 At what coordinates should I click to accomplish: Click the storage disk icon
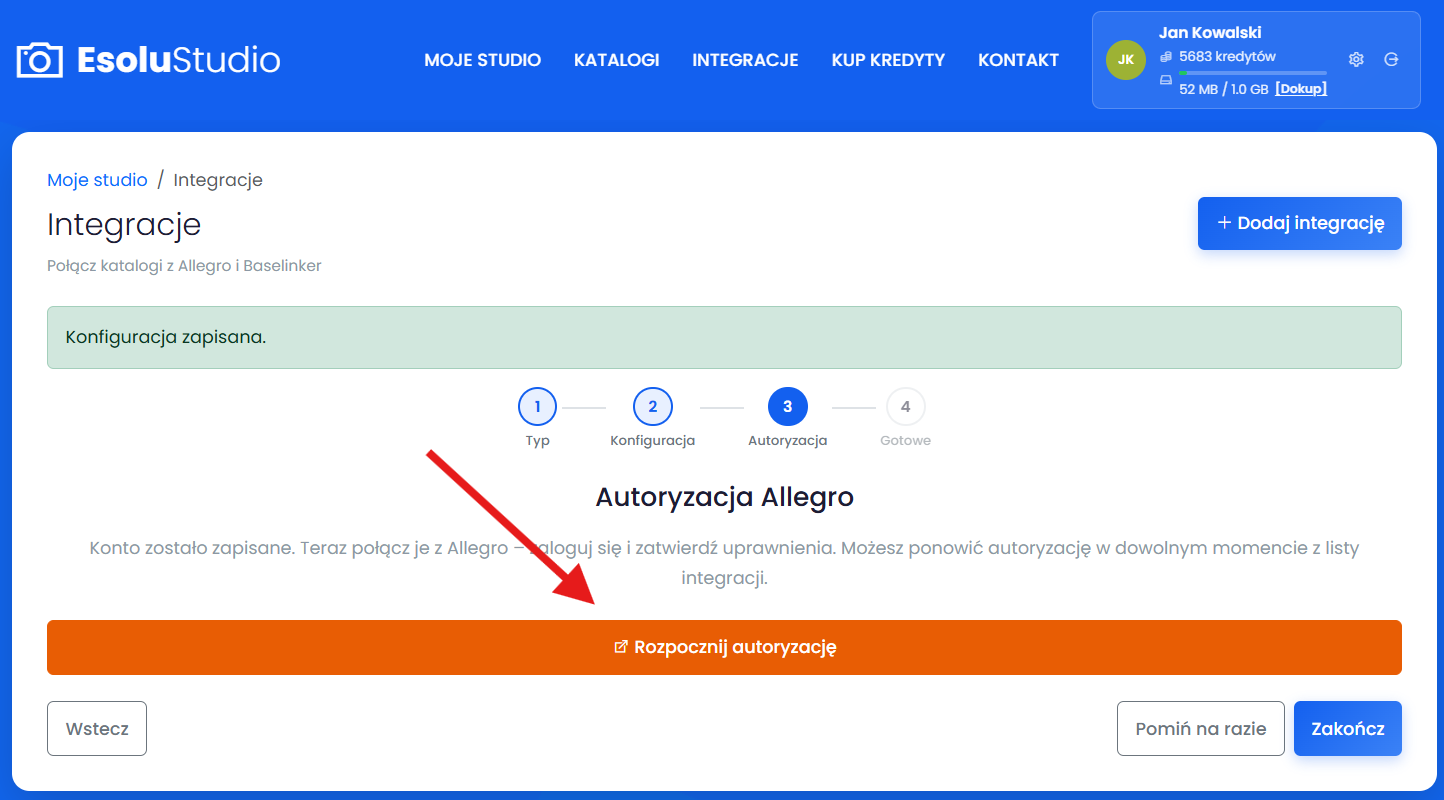1166,80
